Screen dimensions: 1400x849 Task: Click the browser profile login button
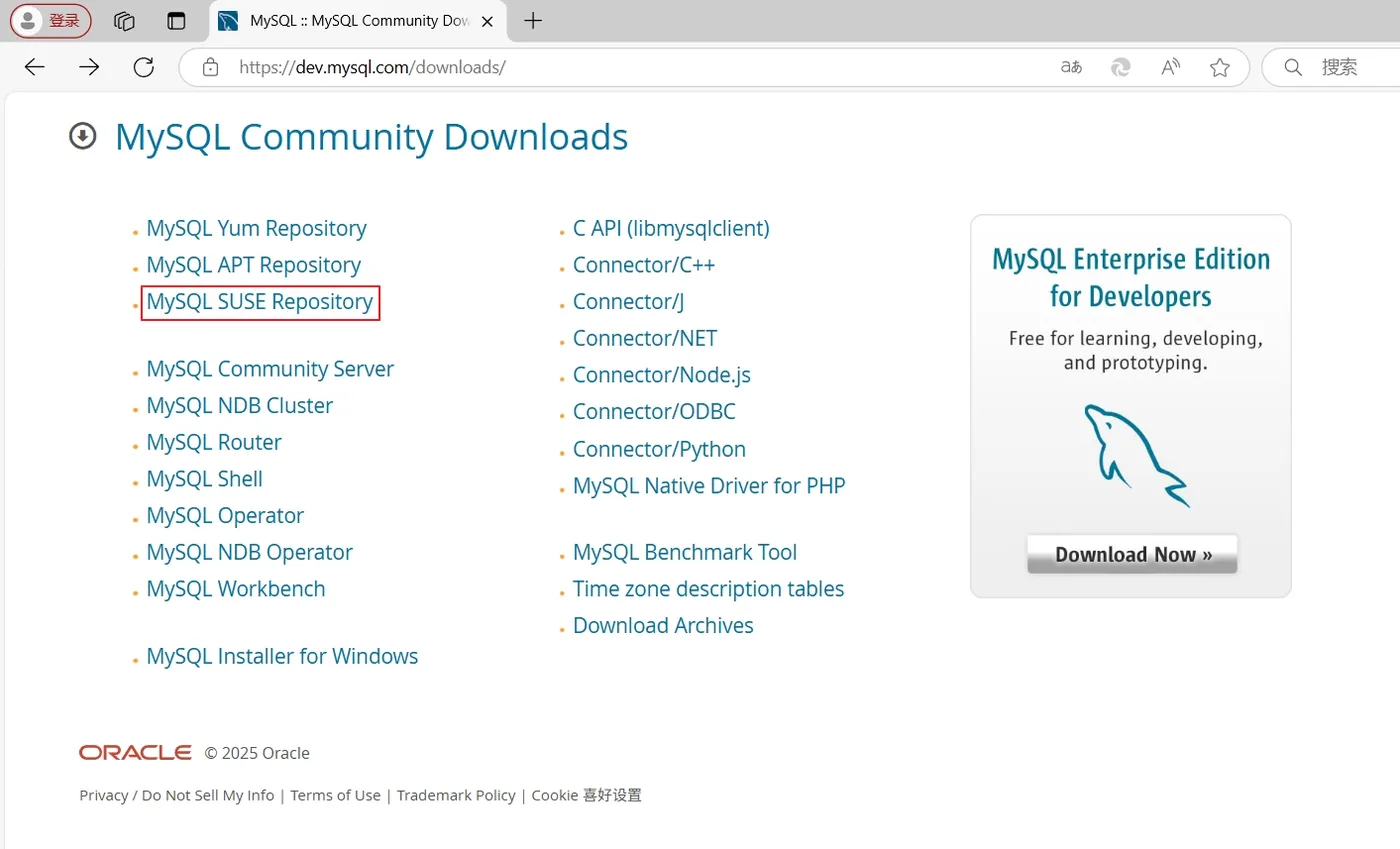[x=51, y=20]
